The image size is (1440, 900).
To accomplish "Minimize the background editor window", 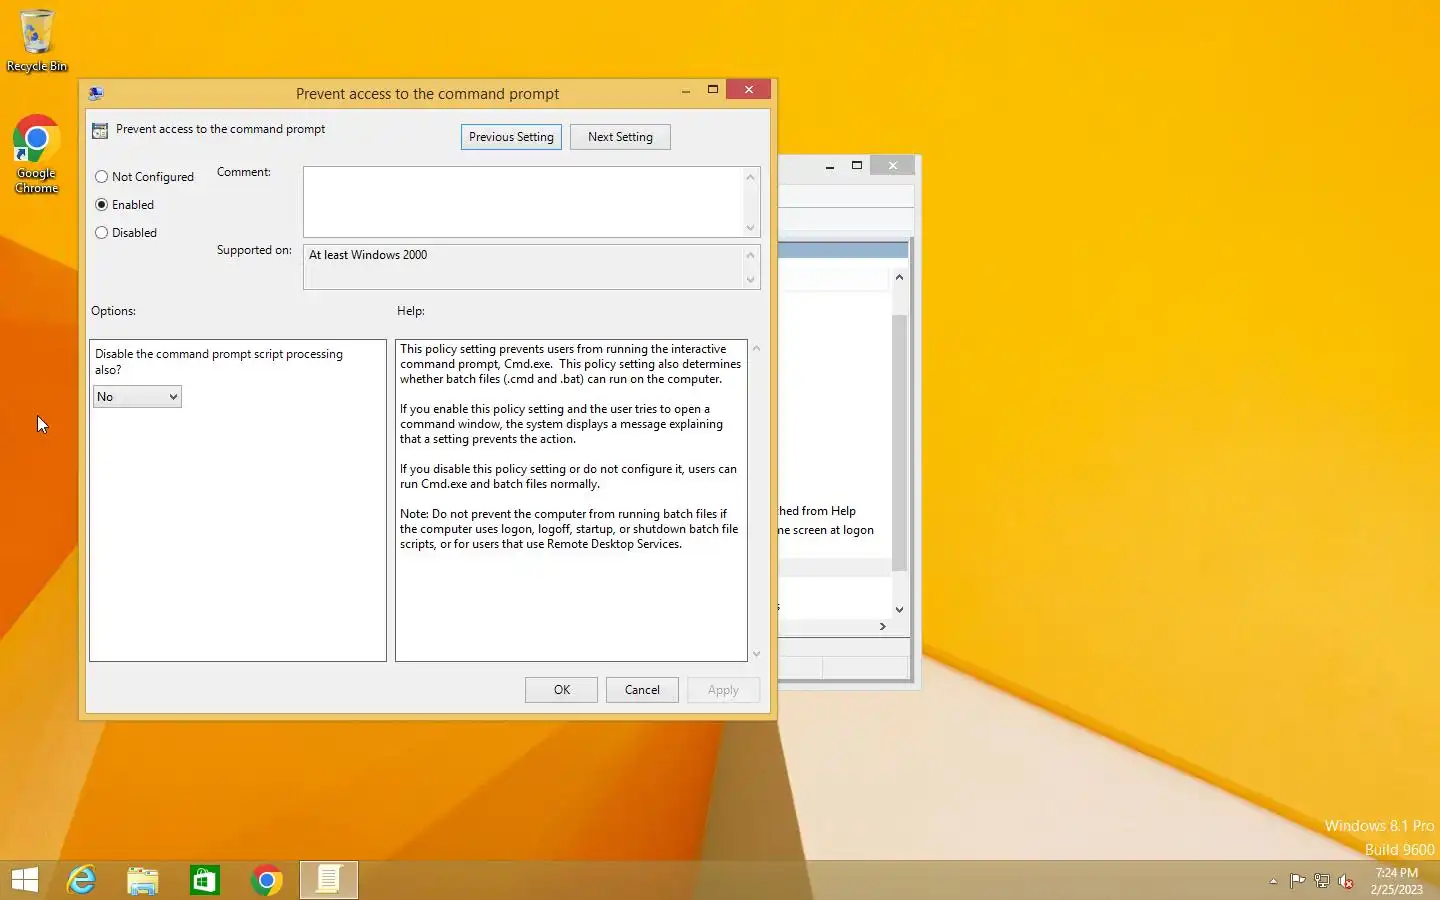I will click(x=830, y=166).
